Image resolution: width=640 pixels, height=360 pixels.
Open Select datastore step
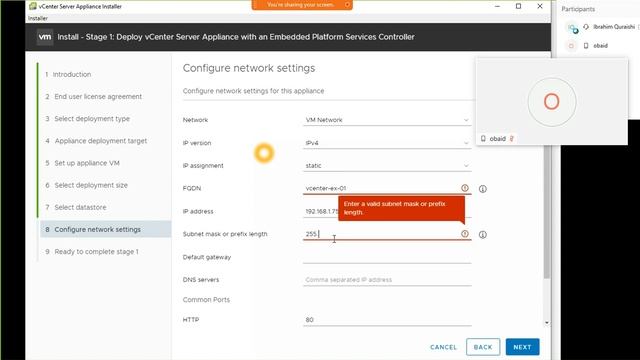click(x=76, y=207)
